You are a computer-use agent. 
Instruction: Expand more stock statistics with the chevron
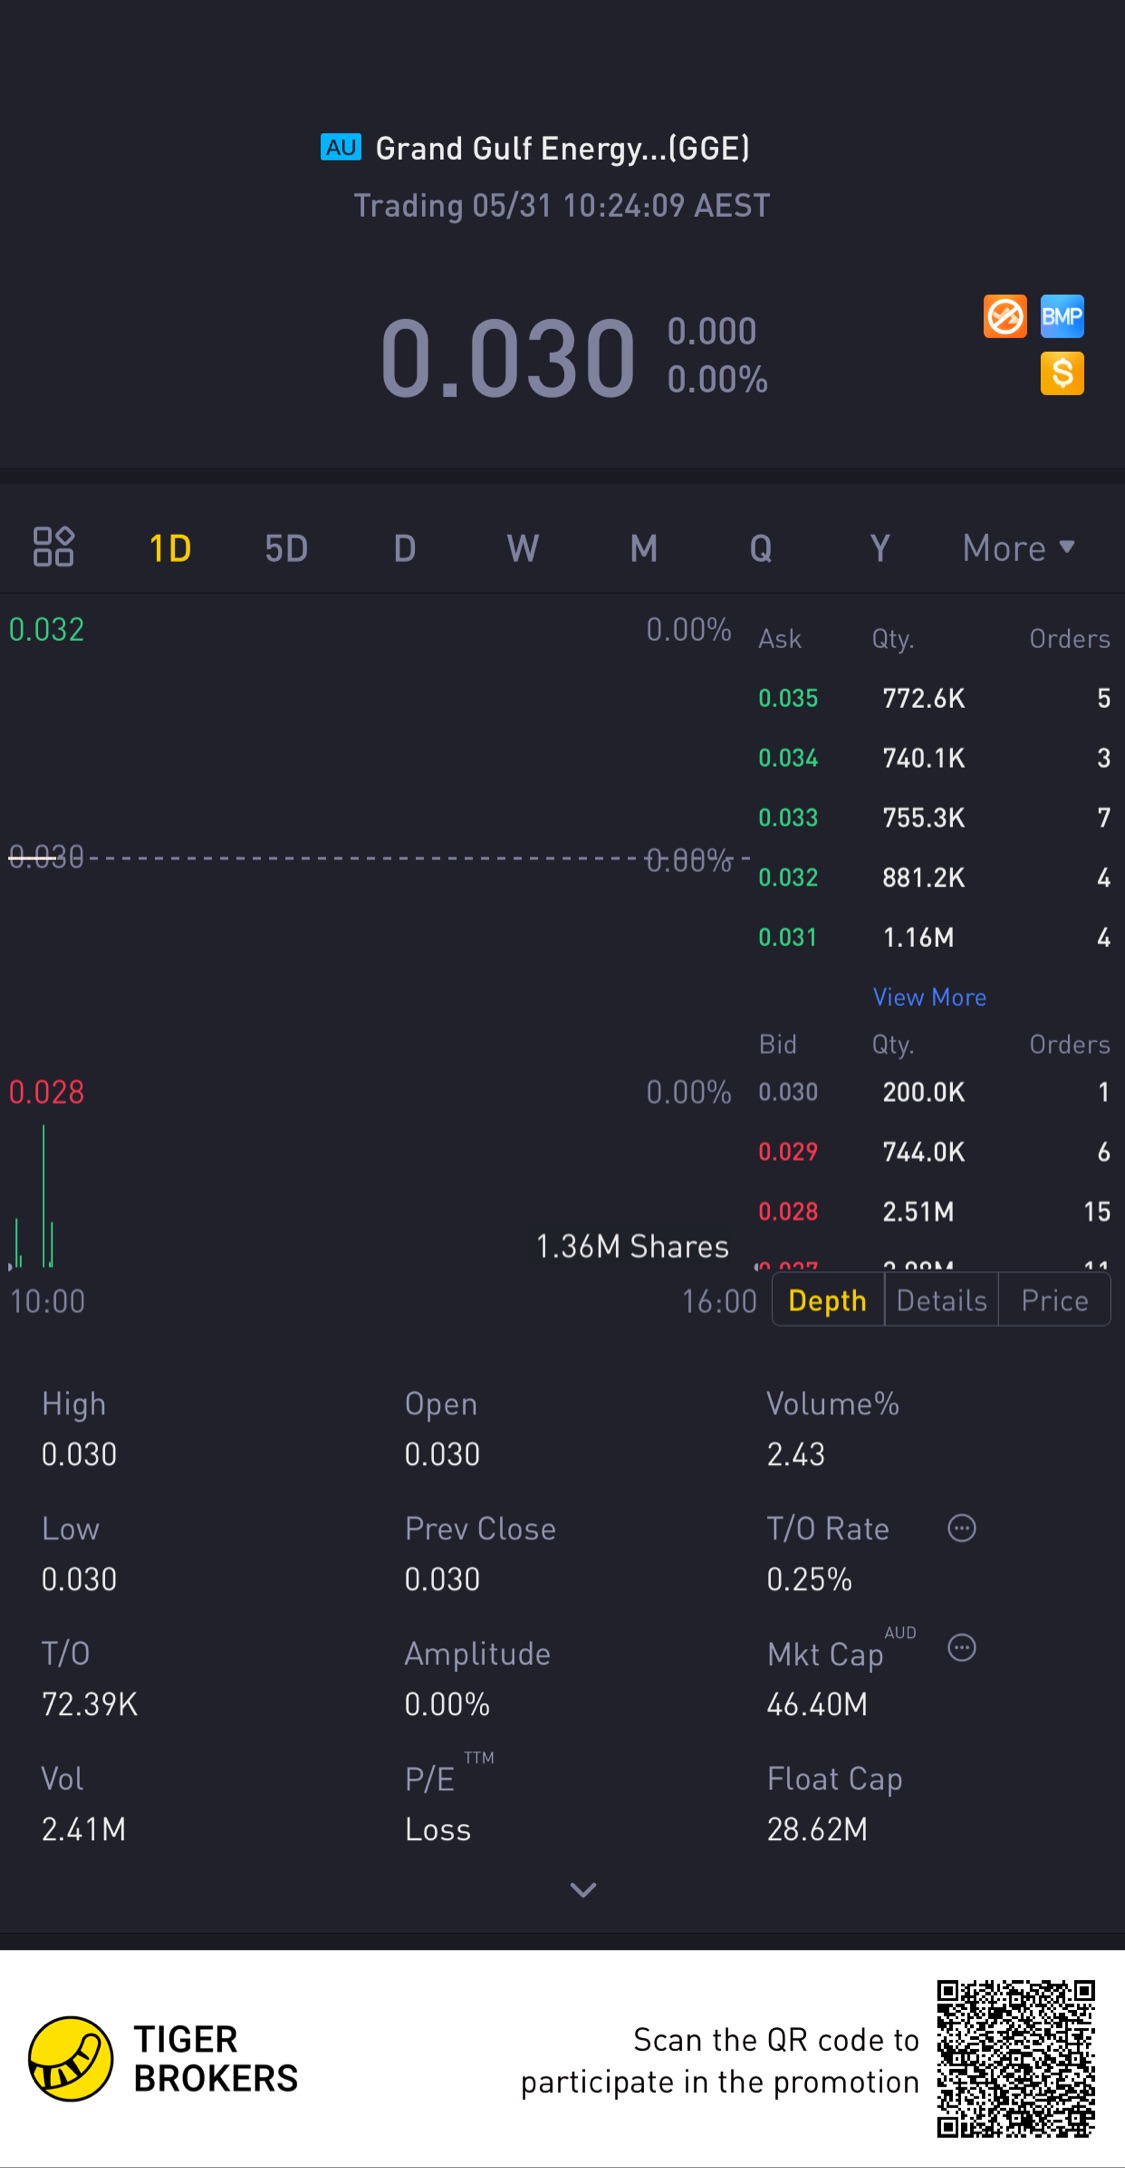pos(583,1889)
